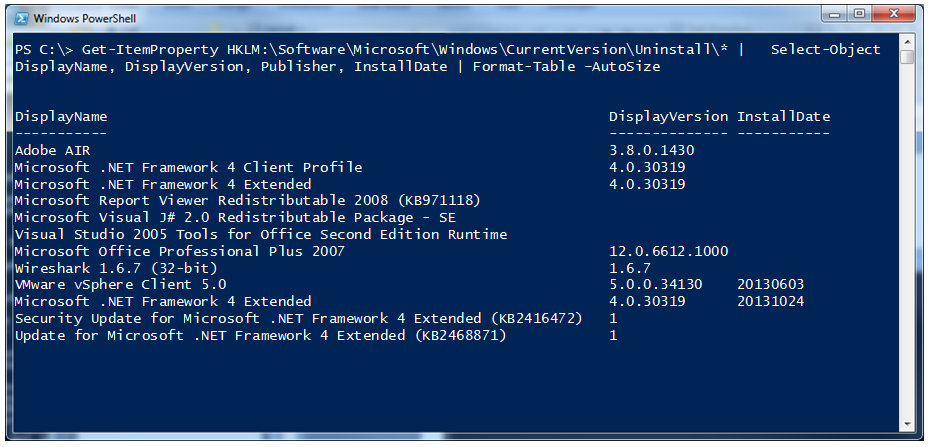Close the Windows PowerShell window
Screen dimensions: 930x447
click(x=893, y=14)
